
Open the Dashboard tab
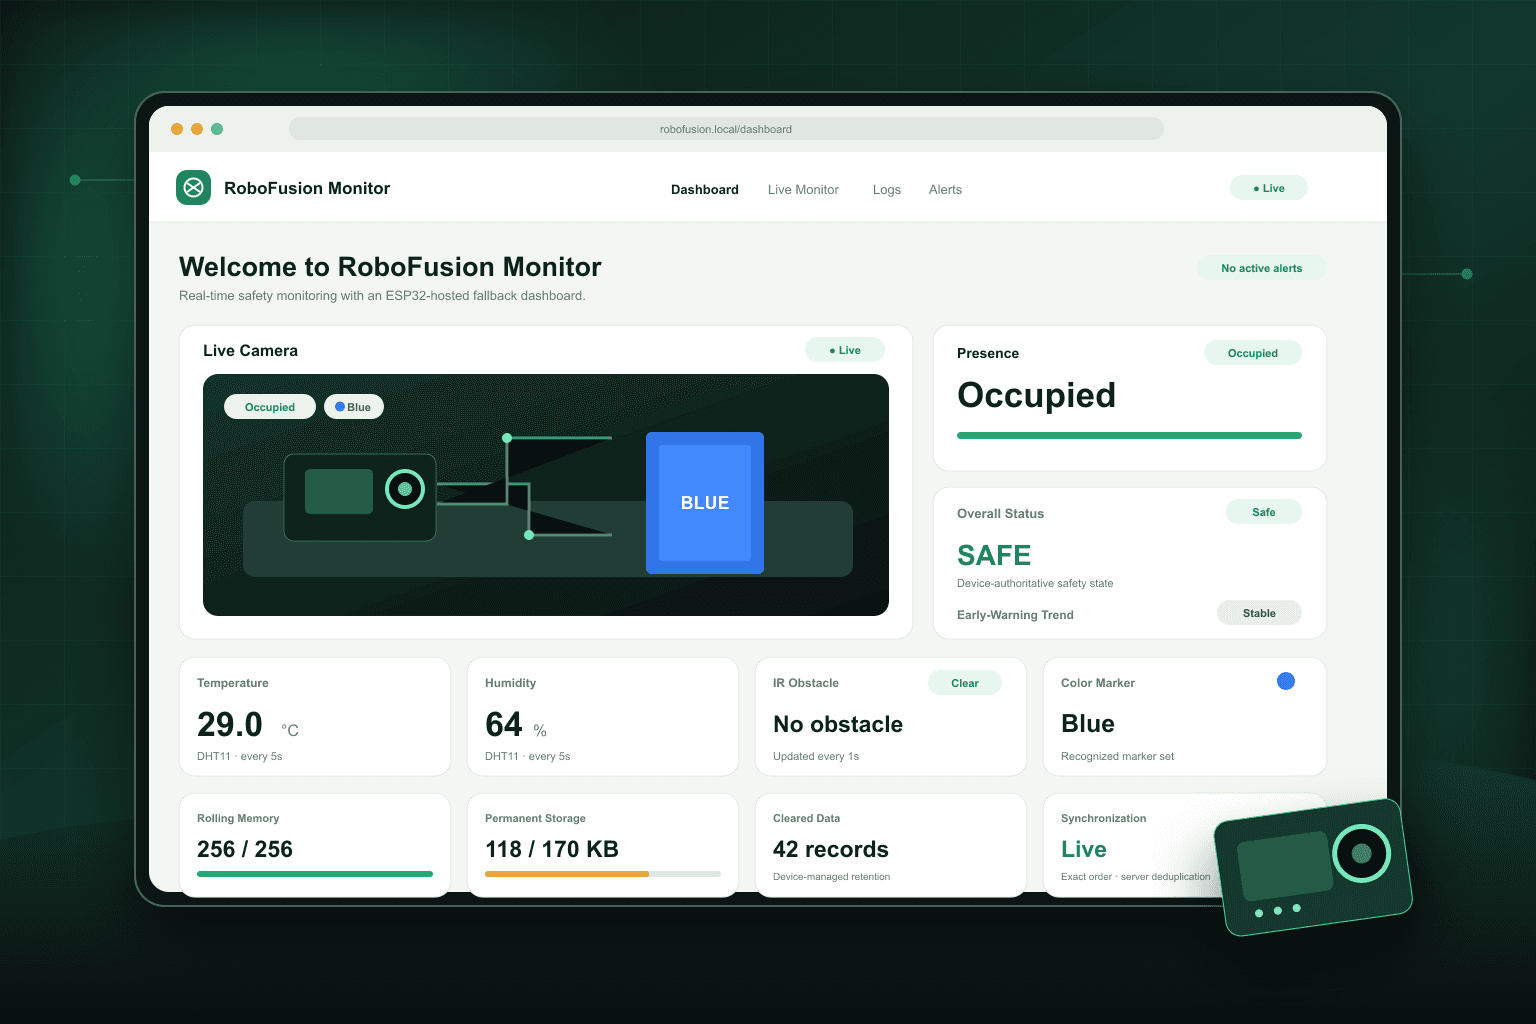[x=705, y=190]
